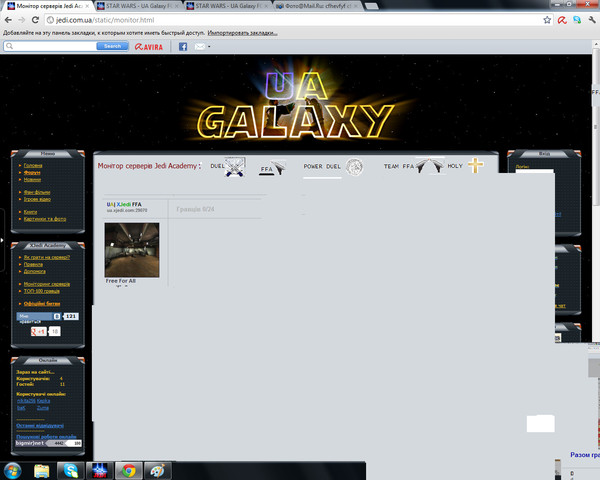This screenshot has width=600, height=480.
Task: Click the Free For All map thumbnail
Action: click(132, 250)
